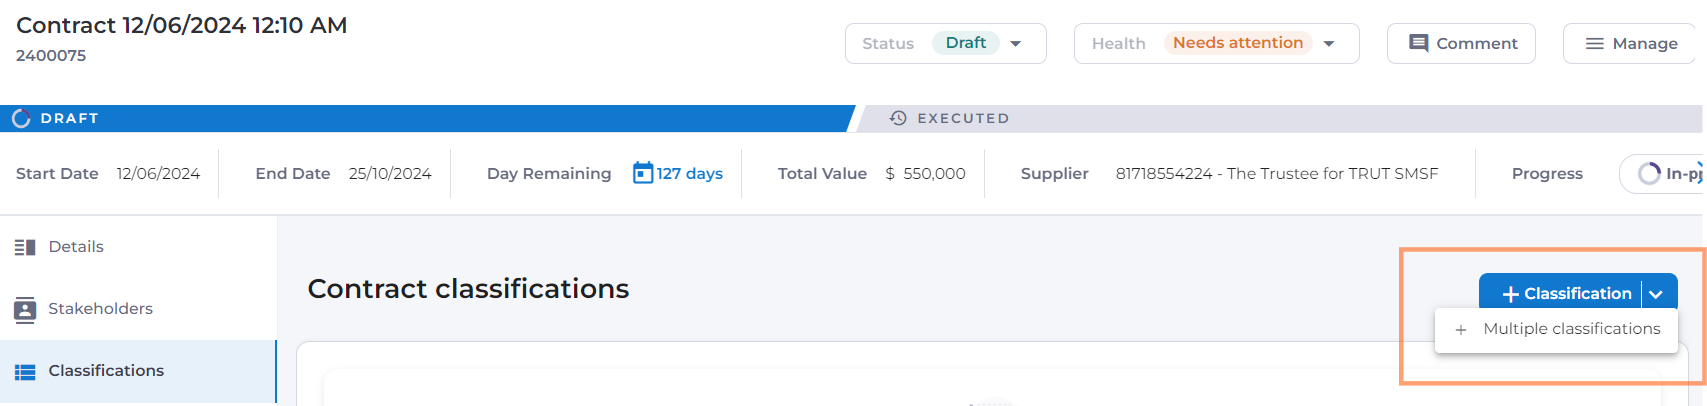Expand the Health dropdown arrow

[x=1329, y=44]
